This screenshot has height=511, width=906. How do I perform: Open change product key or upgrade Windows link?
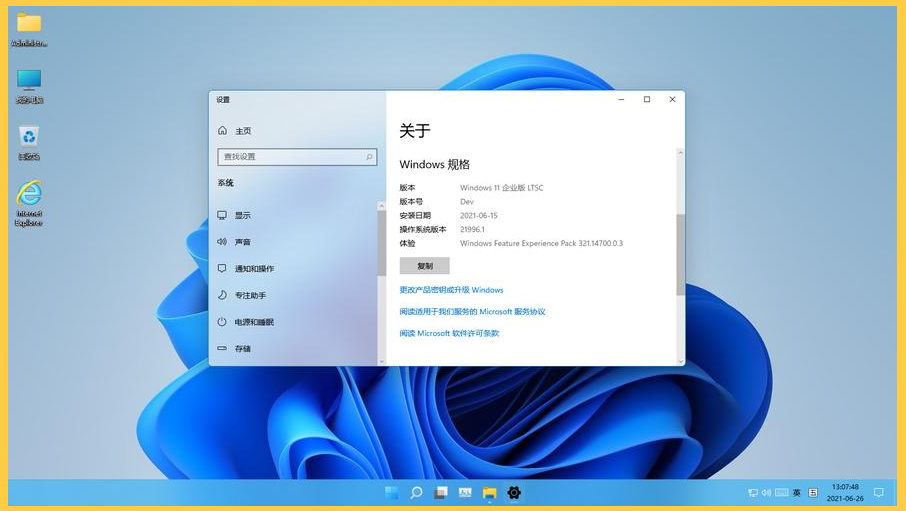click(x=451, y=290)
